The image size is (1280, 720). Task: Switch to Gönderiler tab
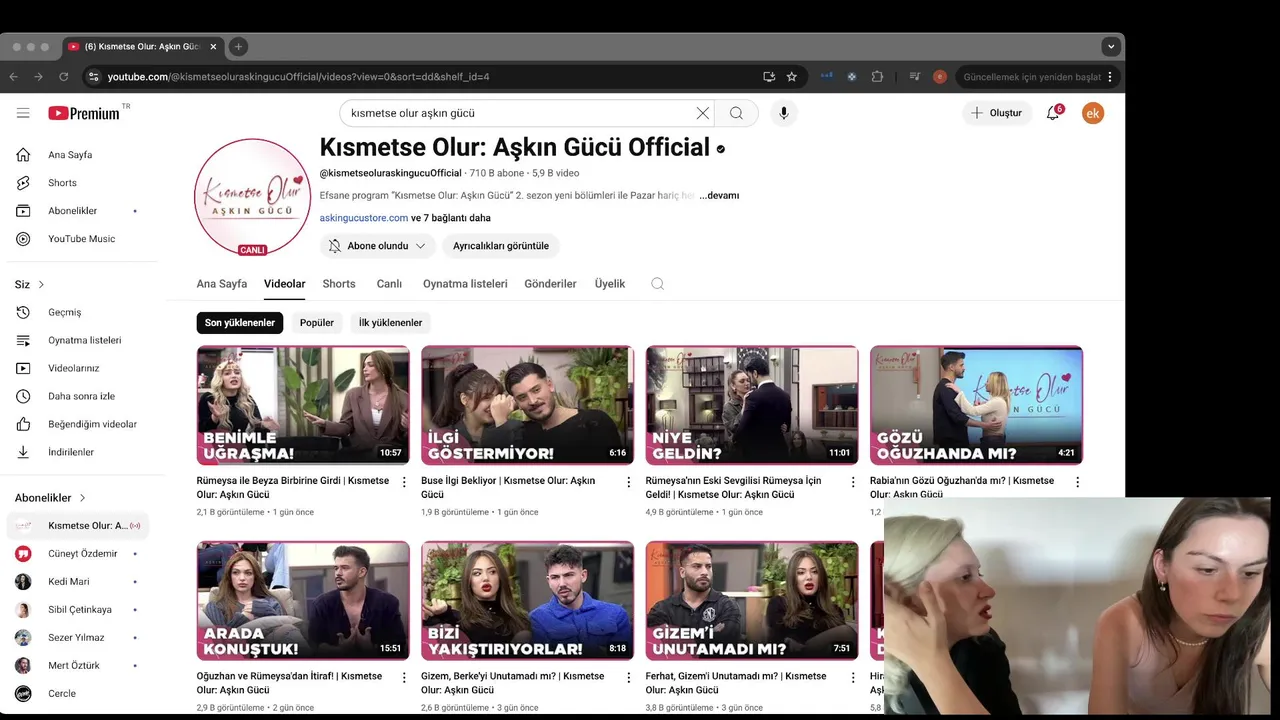point(550,284)
